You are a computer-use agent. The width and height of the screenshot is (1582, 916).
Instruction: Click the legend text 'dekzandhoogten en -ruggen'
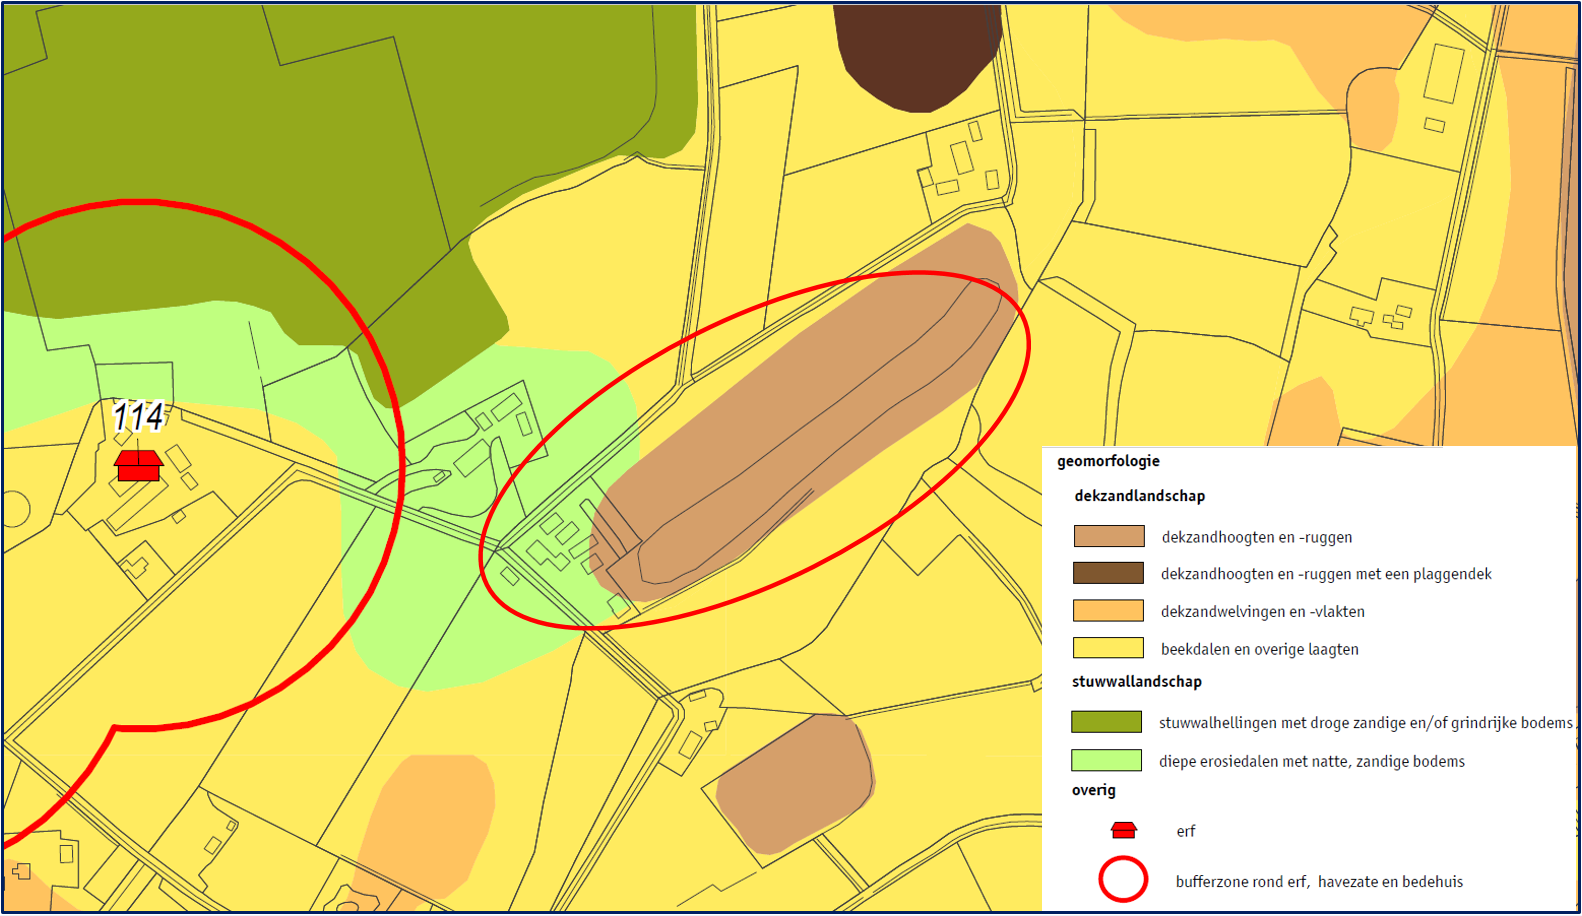pyautogui.click(x=1256, y=537)
